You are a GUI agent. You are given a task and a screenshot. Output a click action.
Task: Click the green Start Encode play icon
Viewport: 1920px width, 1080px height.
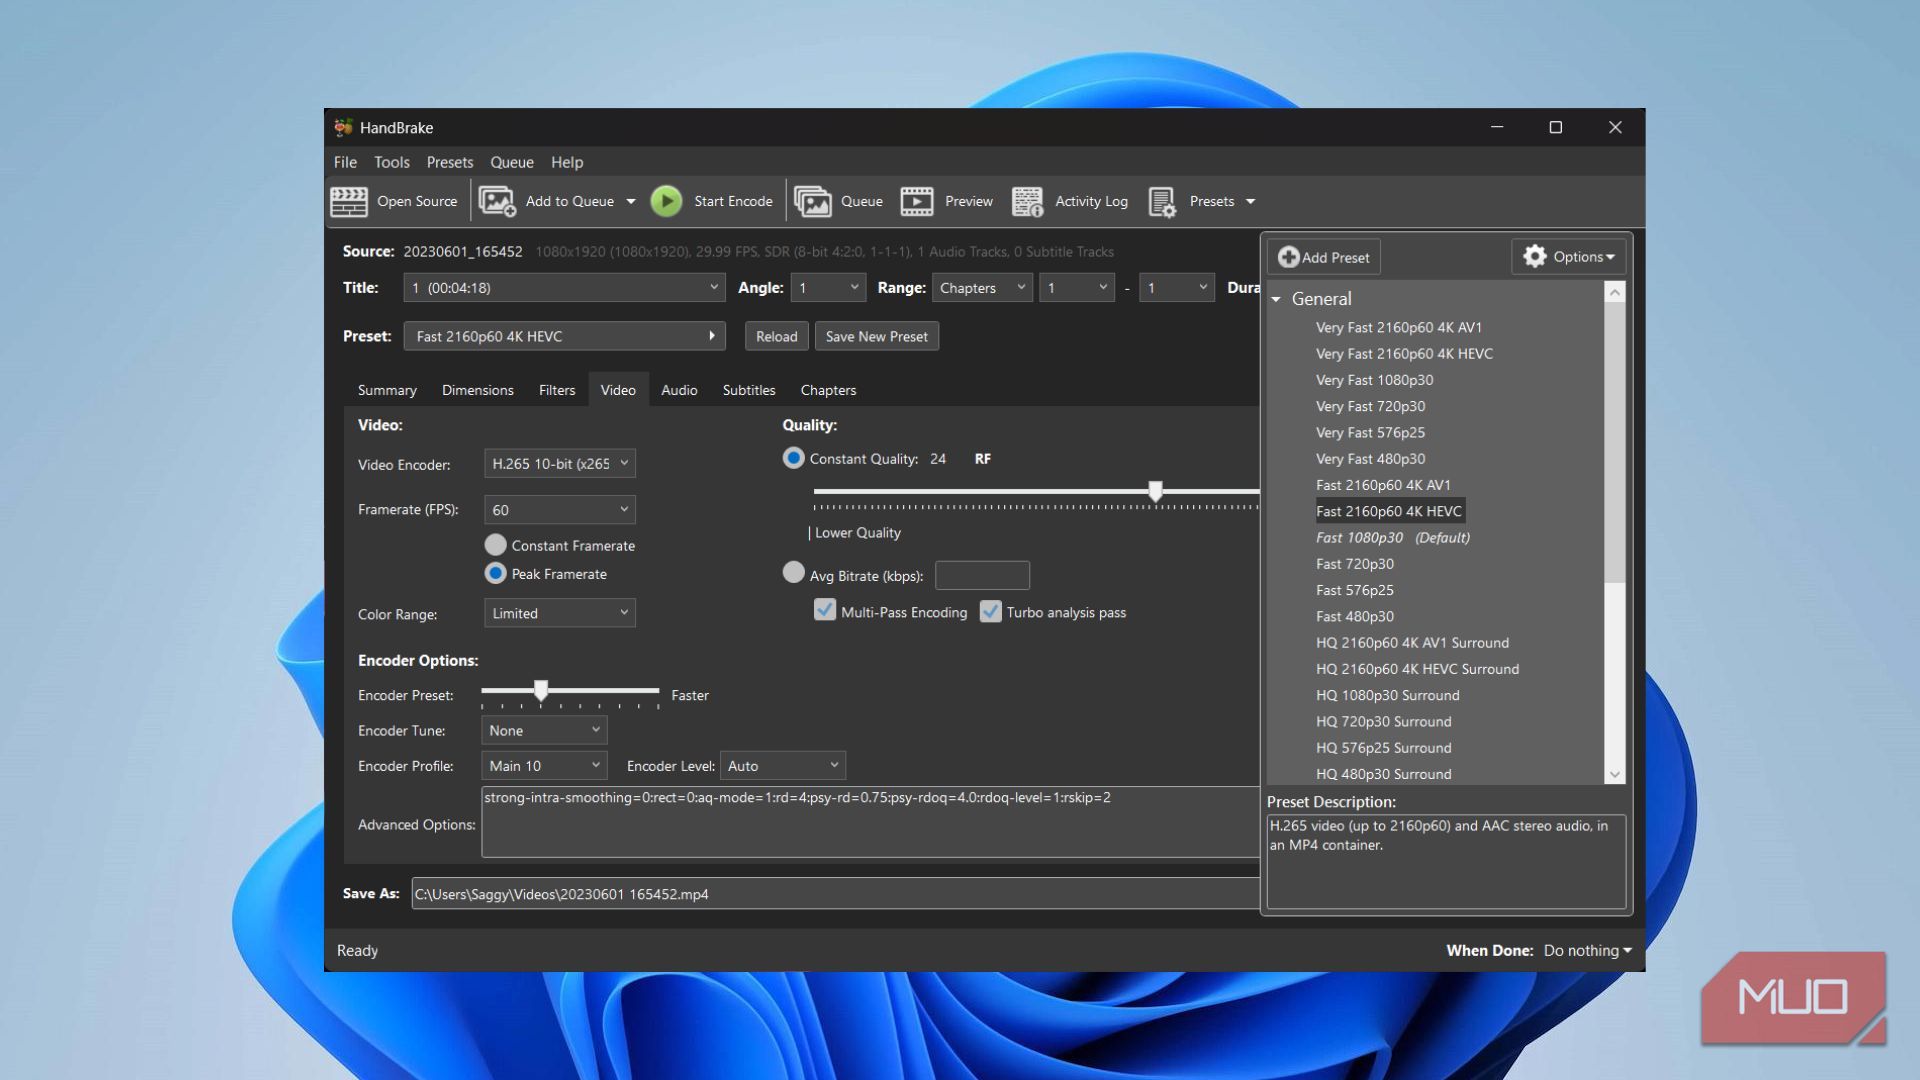666,201
